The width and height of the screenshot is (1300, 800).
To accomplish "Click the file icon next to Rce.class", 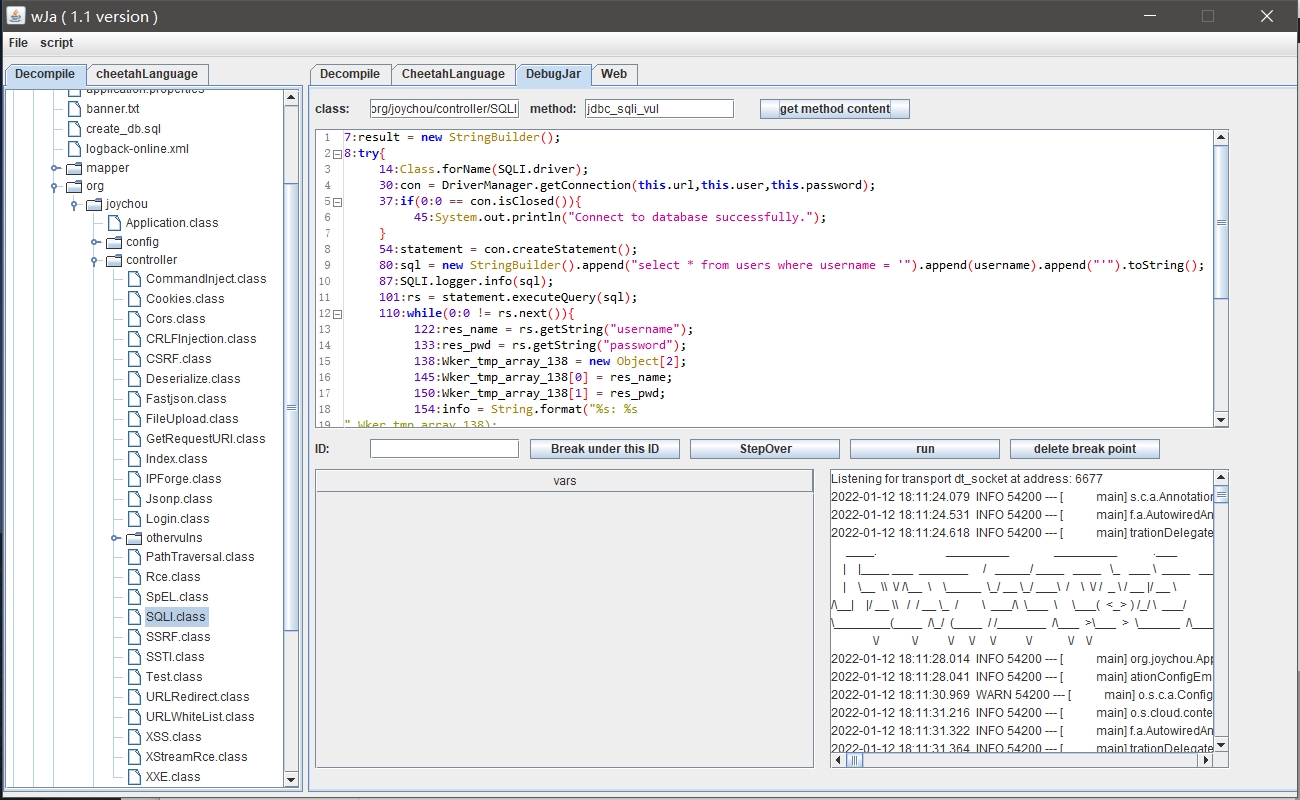I will 134,577.
